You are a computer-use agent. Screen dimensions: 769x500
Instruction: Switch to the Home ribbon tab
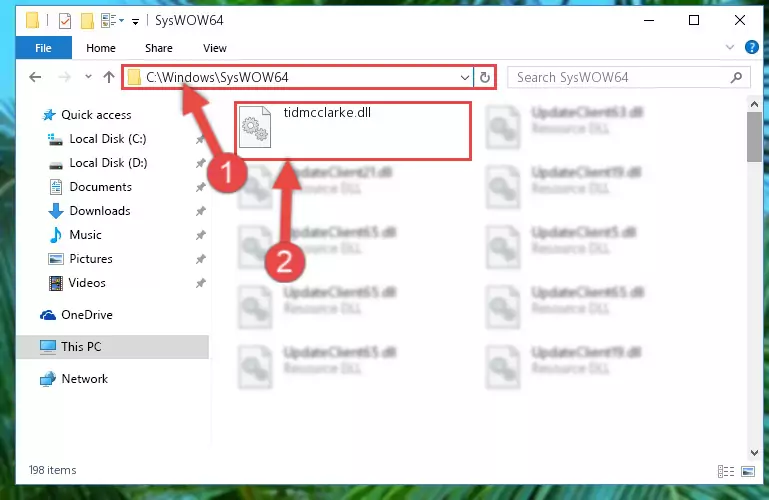coord(101,48)
